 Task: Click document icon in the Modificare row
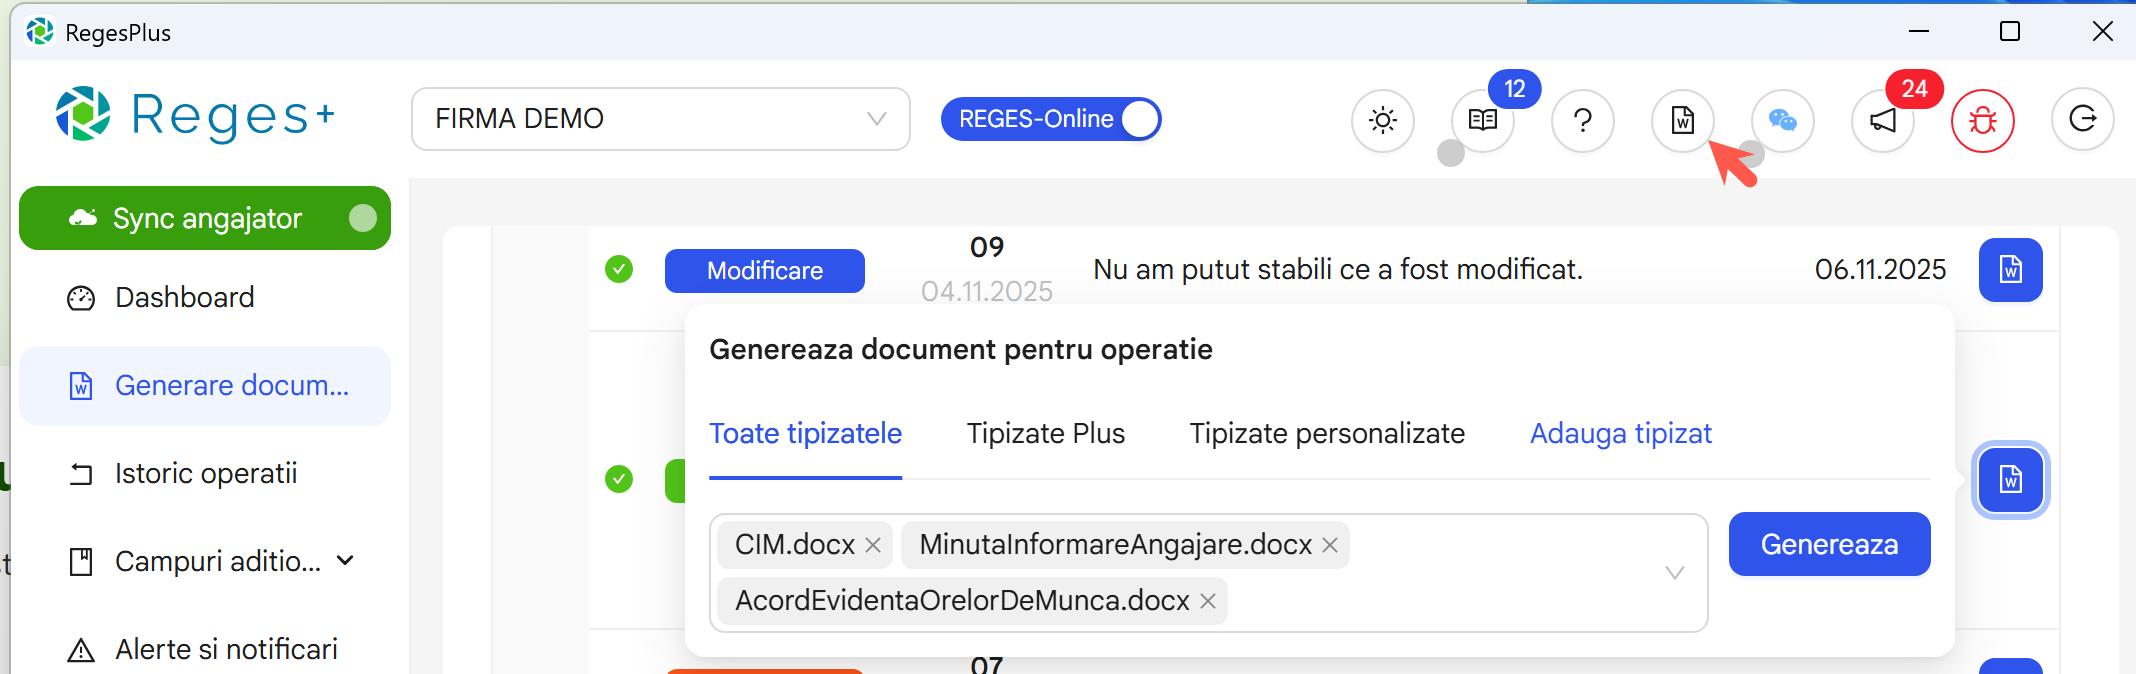(2011, 270)
